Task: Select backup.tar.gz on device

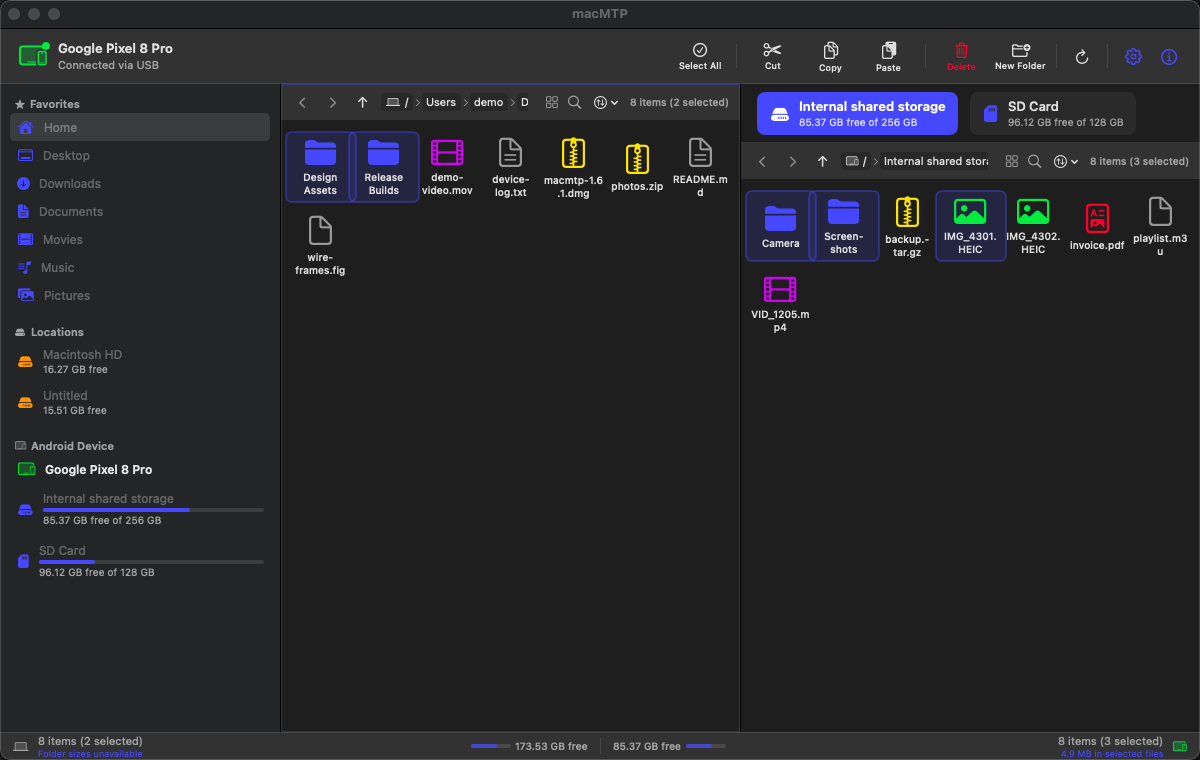Action: click(x=907, y=226)
